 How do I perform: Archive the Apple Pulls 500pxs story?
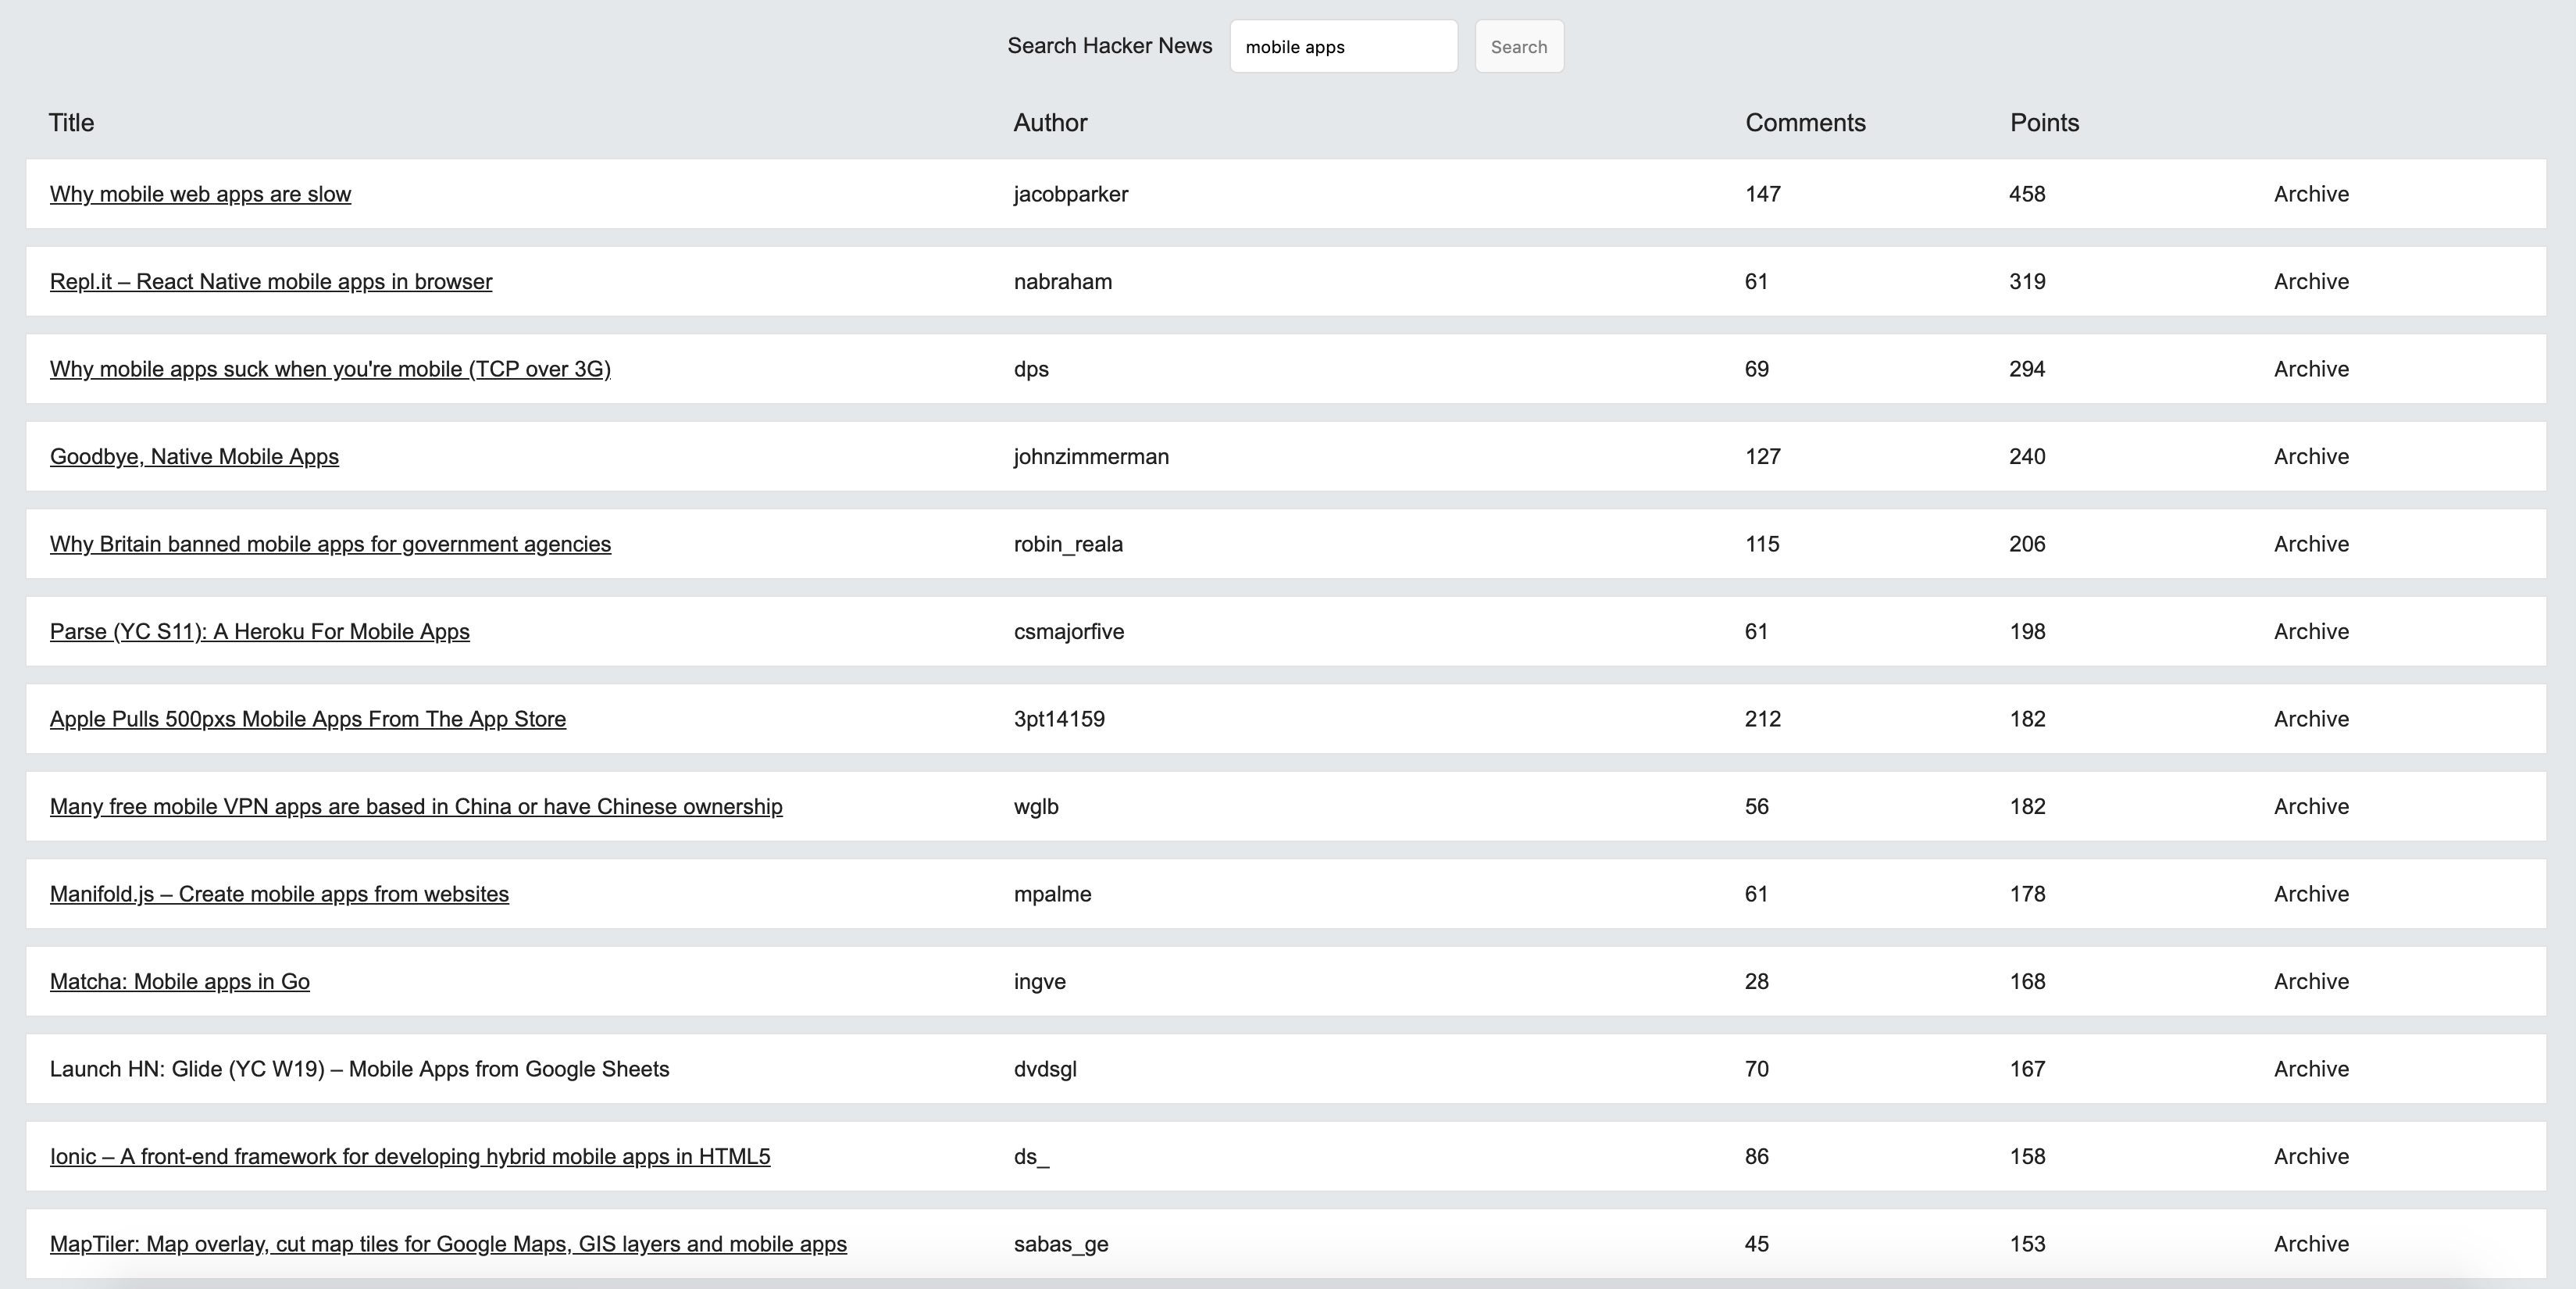[x=2310, y=719]
